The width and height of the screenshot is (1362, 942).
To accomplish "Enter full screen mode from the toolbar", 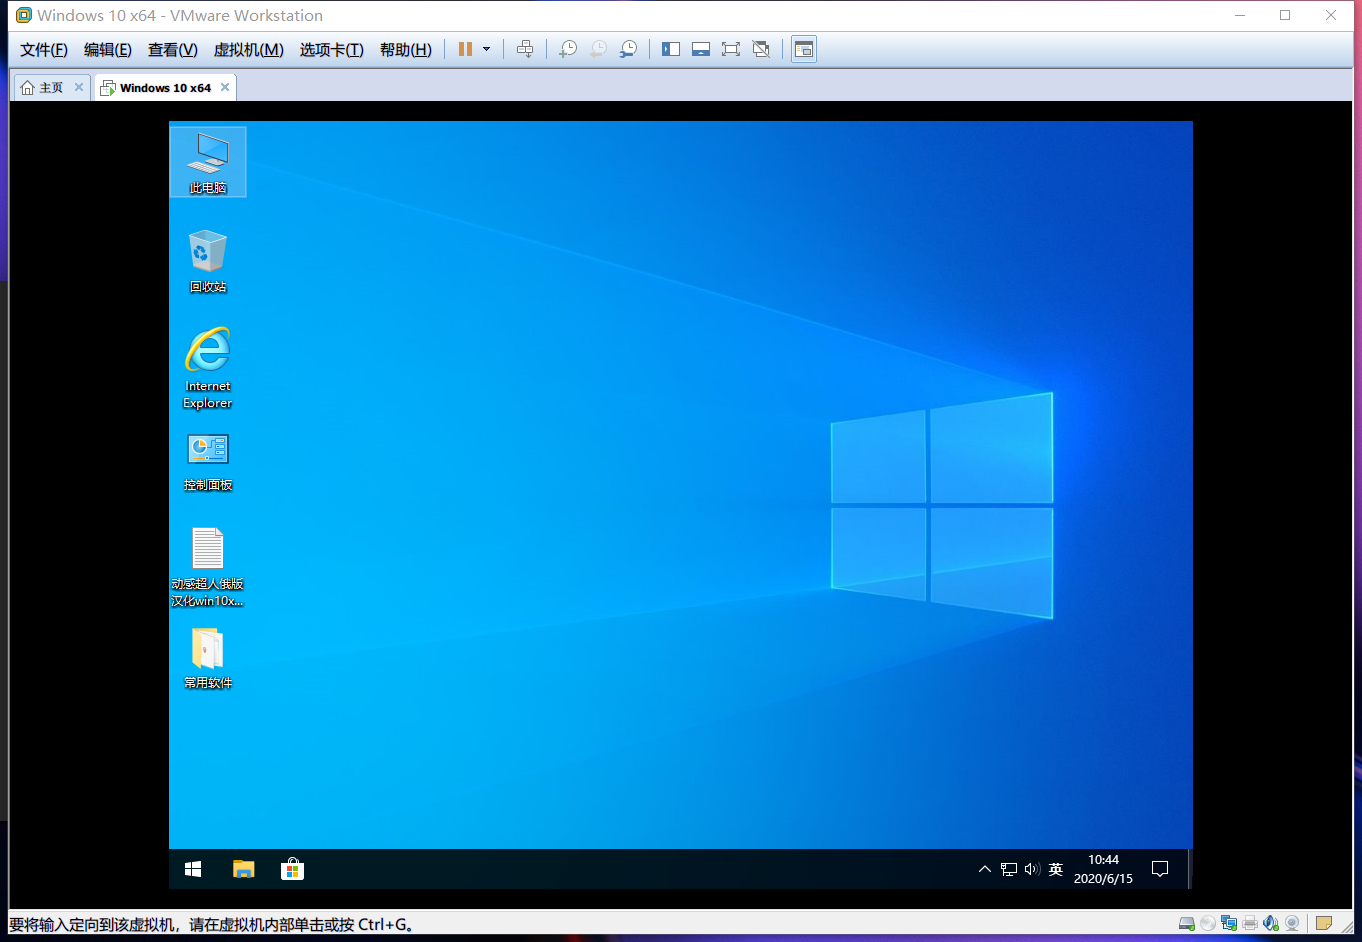I will coord(731,49).
